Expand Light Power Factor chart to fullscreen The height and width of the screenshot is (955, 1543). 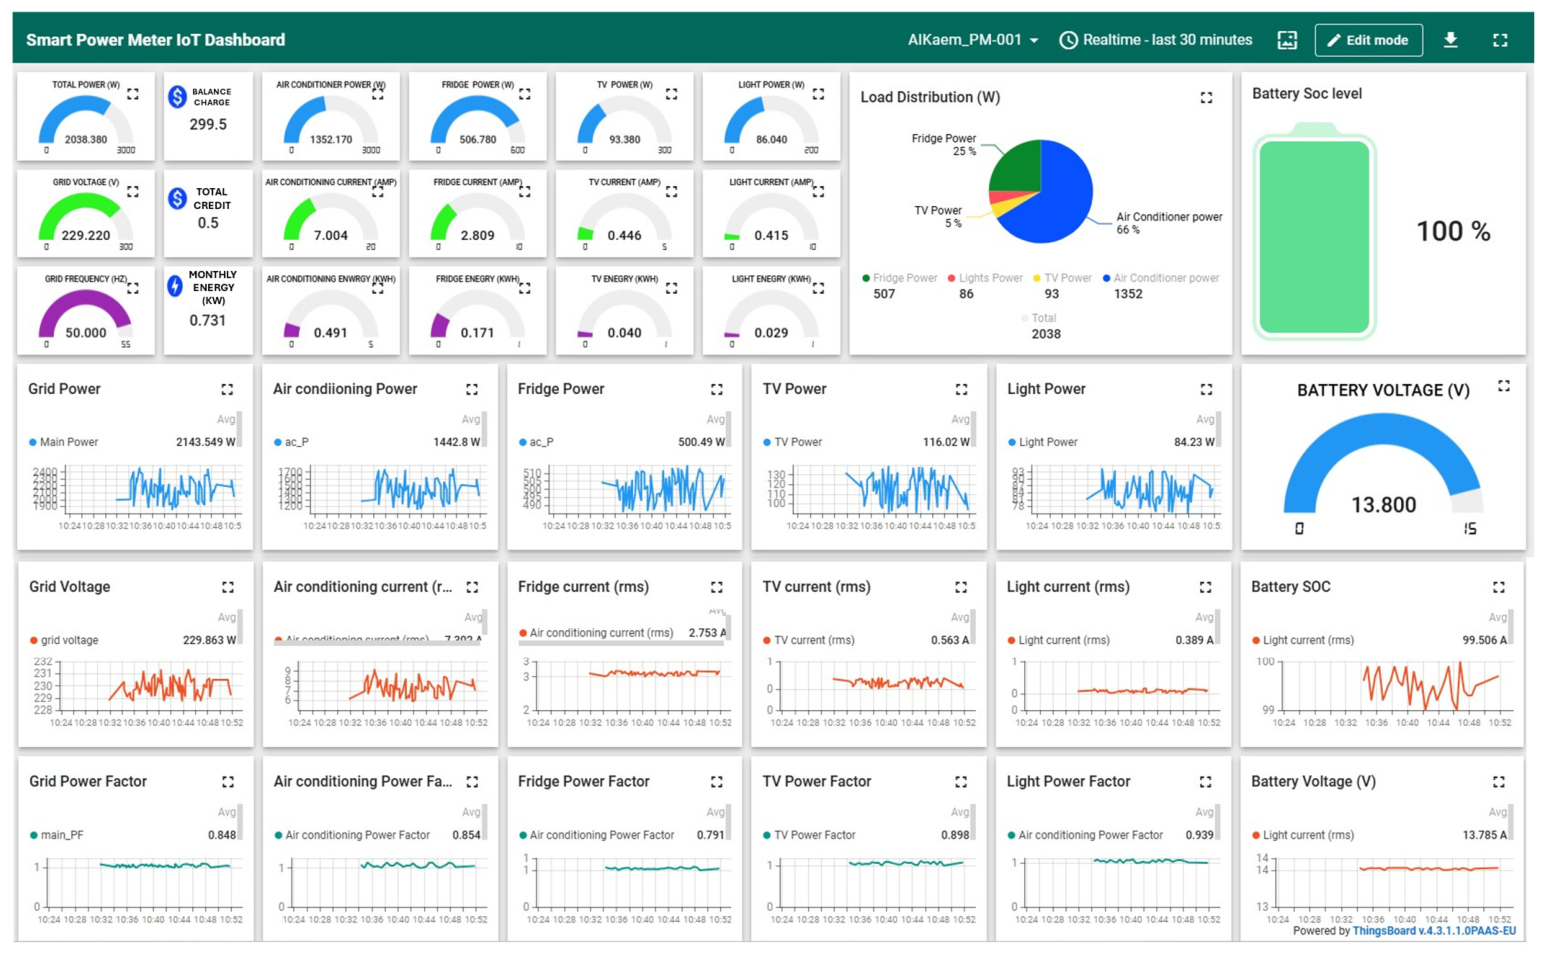point(1206,782)
